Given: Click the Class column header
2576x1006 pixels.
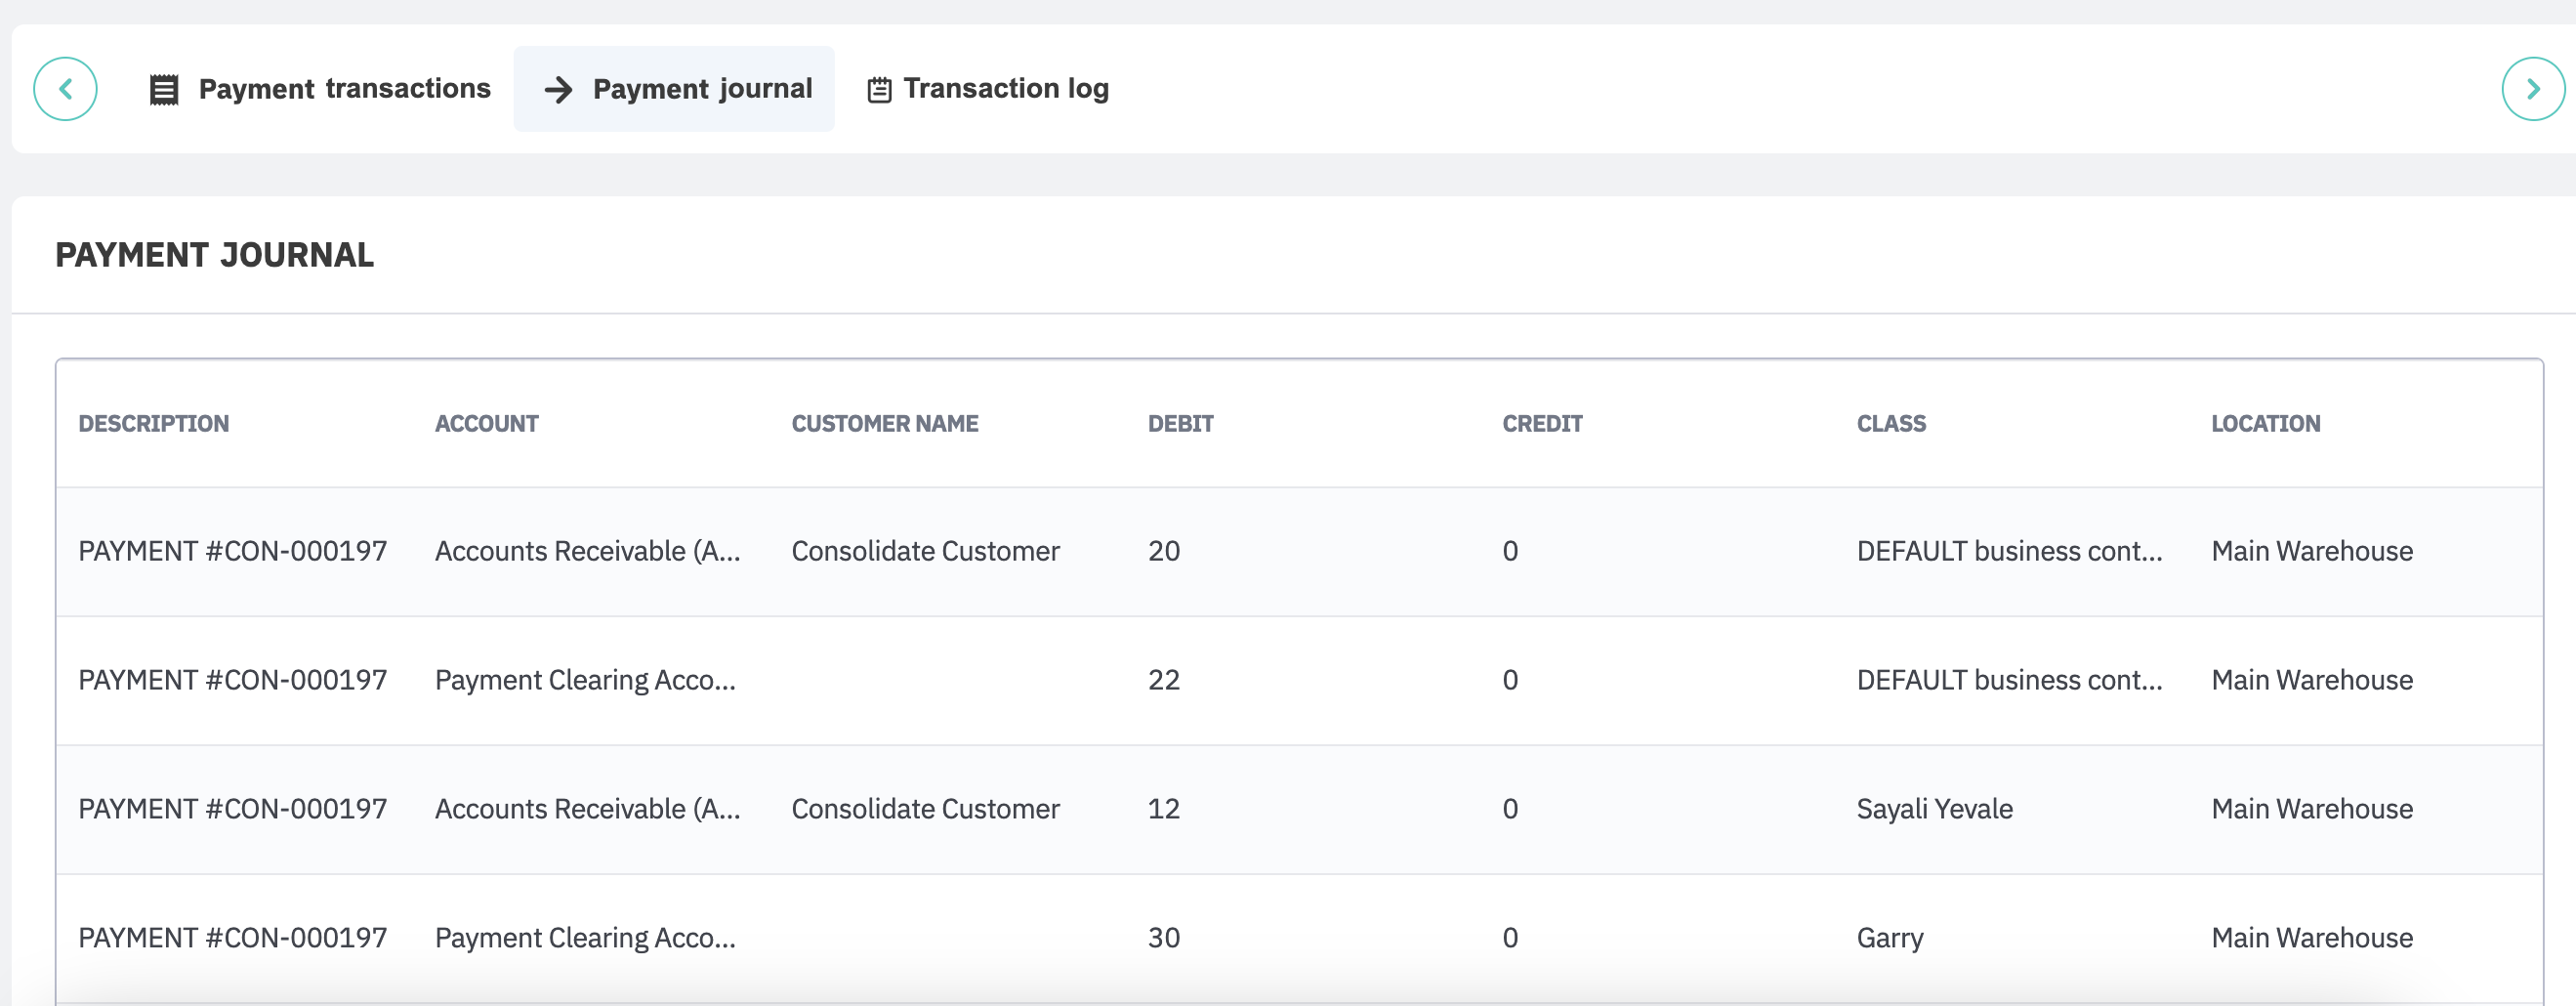Looking at the screenshot, I should pyautogui.click(x=1891, y=423).
